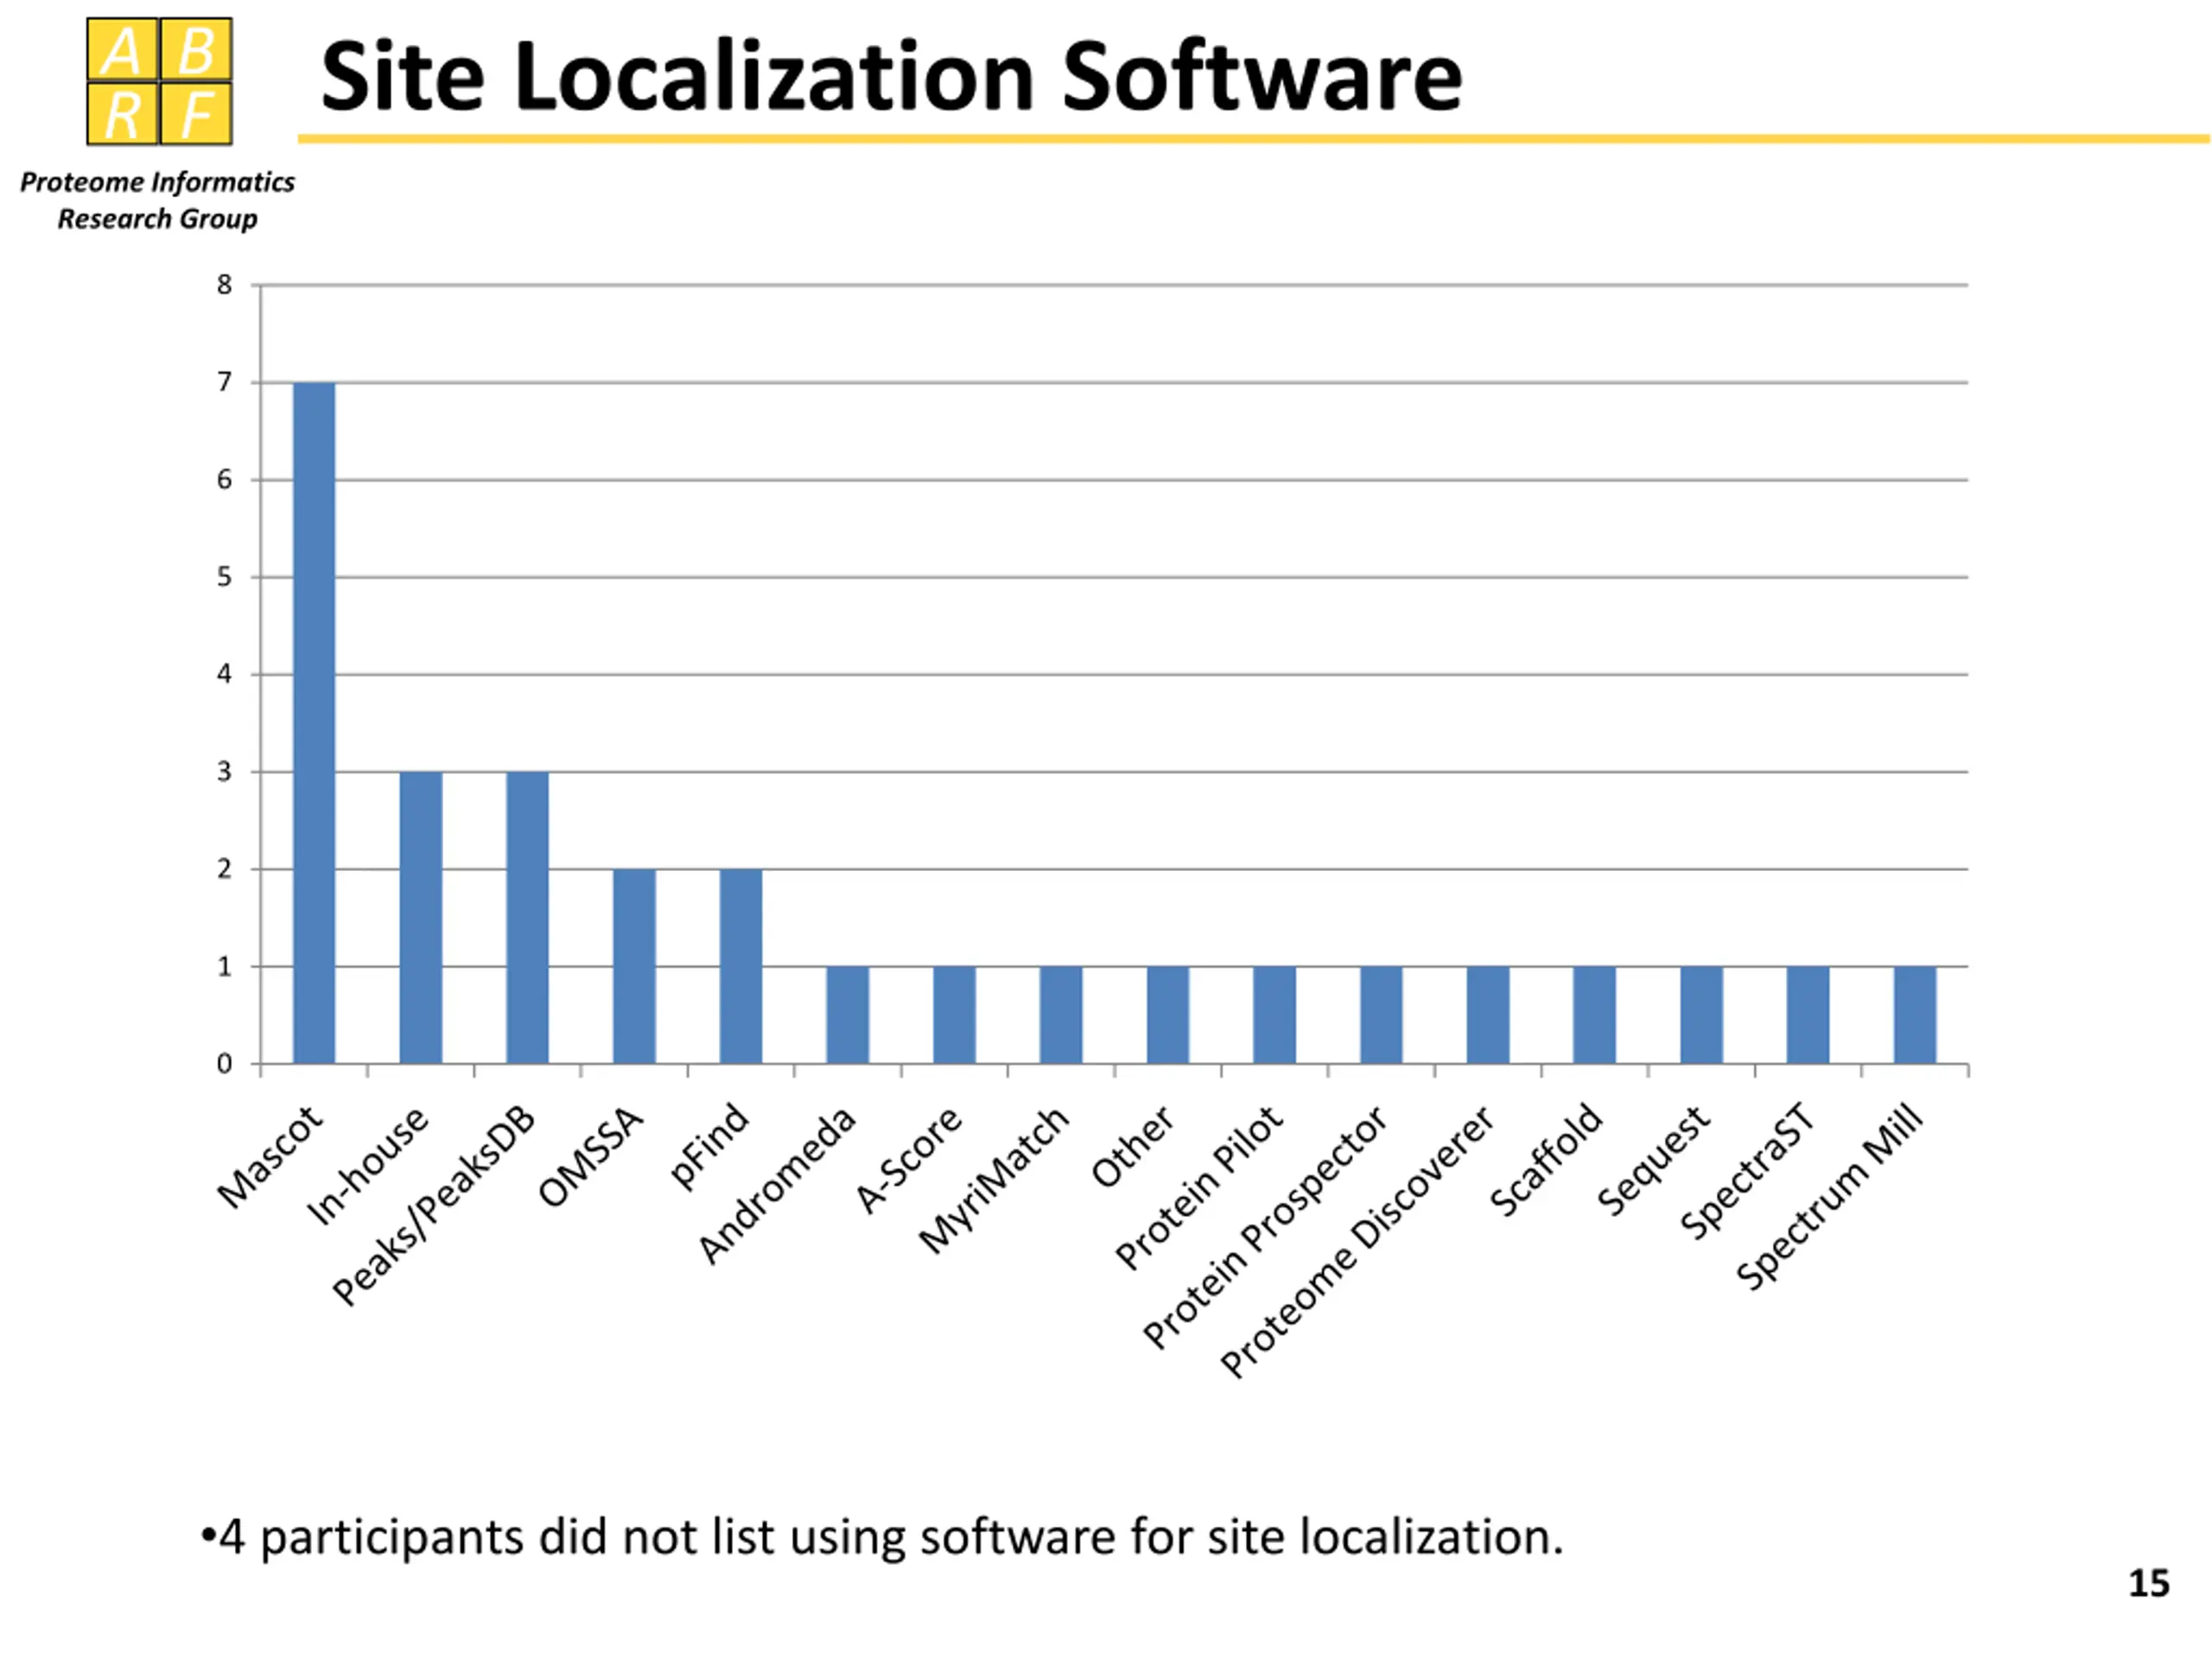Select the In-house bar
2212x1659 pixels.
tap(421, 918)
